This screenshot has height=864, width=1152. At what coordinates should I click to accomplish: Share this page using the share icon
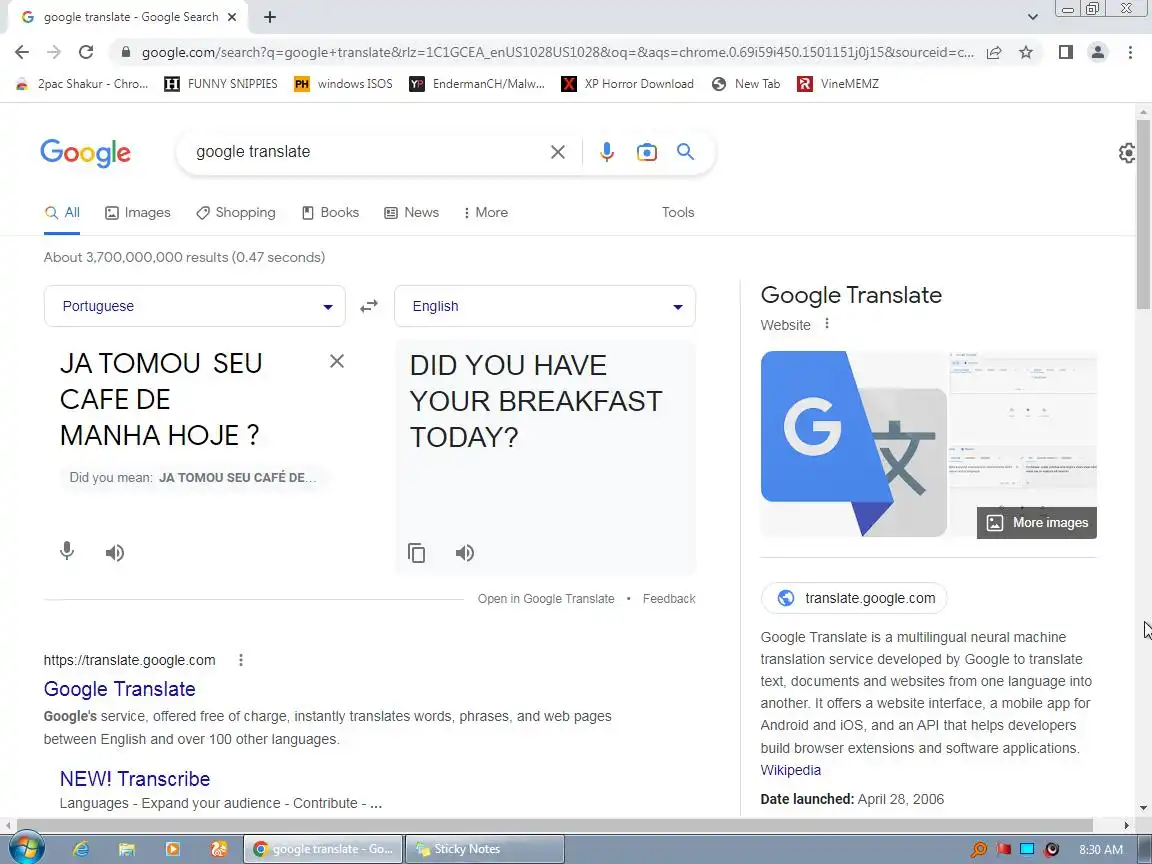994,52
